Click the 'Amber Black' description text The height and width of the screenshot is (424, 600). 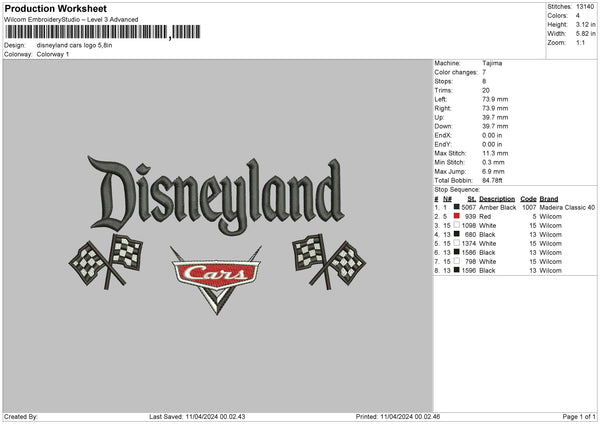[x=497, y=207]
